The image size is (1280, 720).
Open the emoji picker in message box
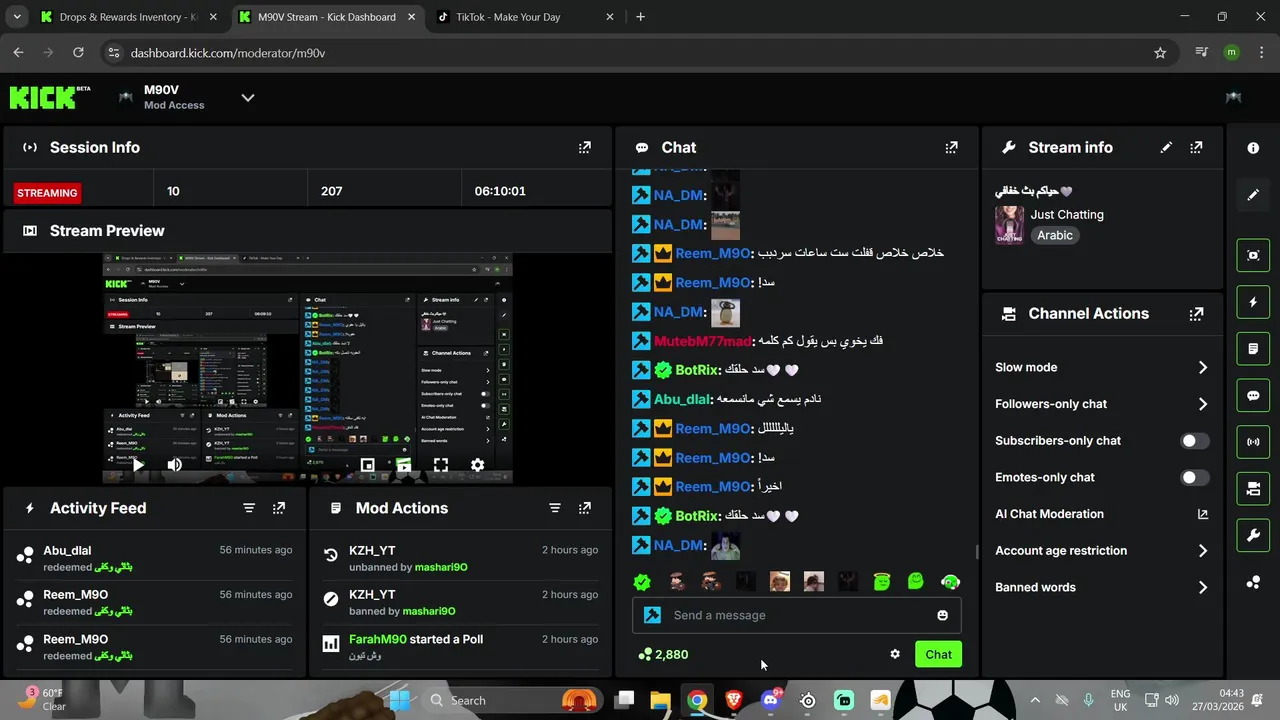942,615
